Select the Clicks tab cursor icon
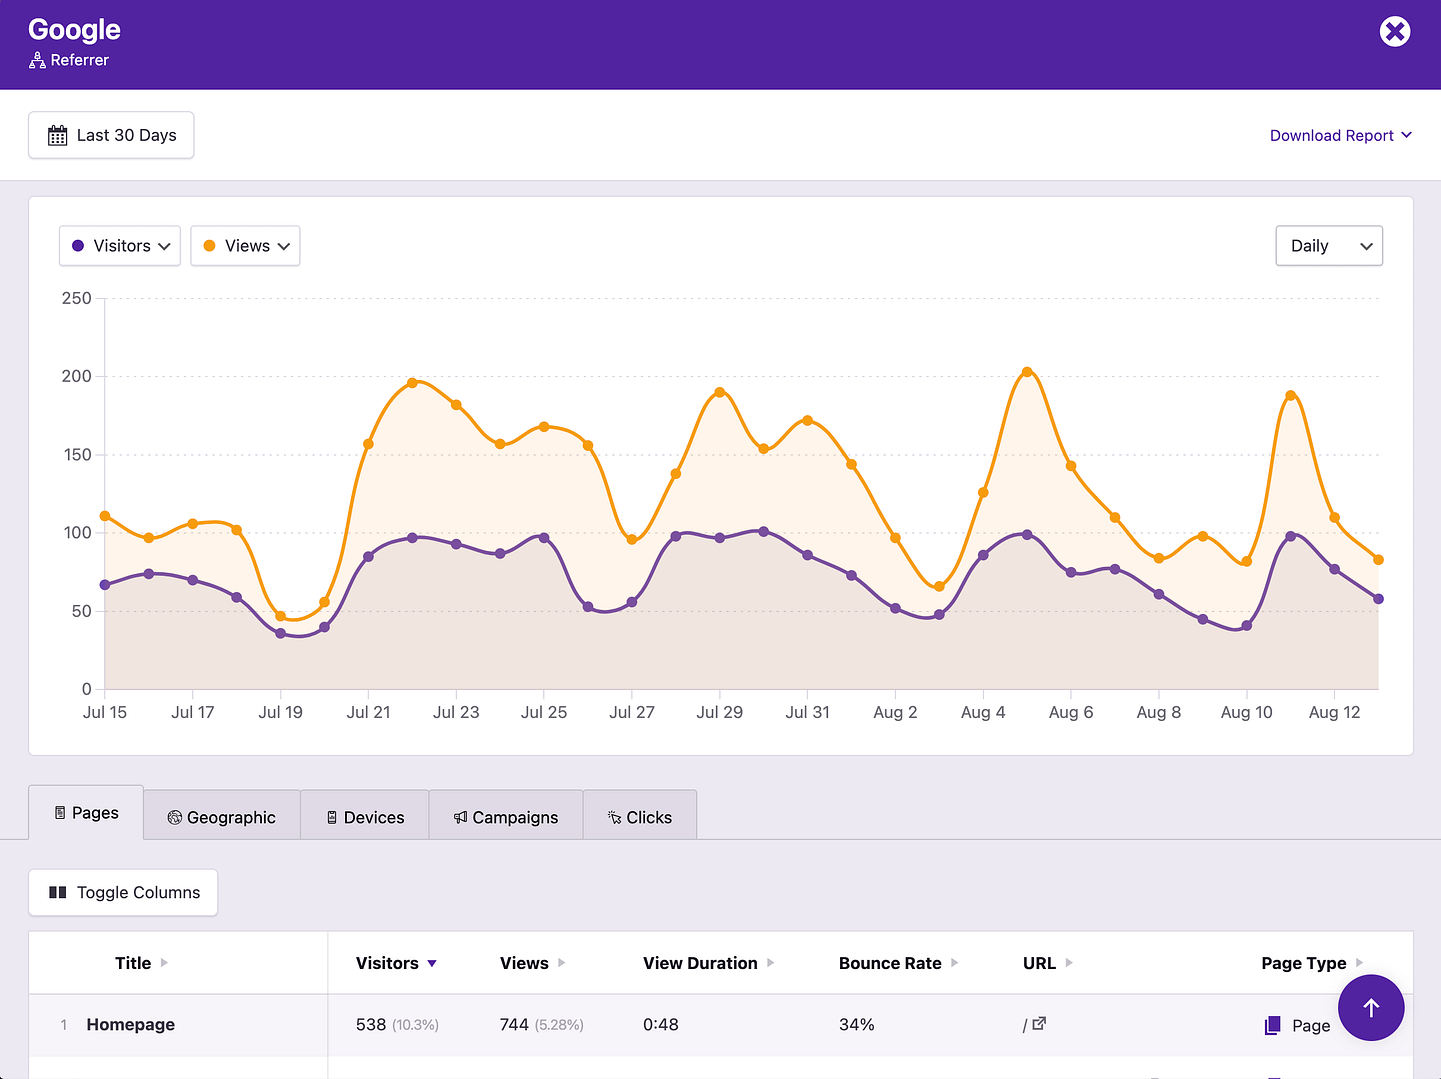 614,817
